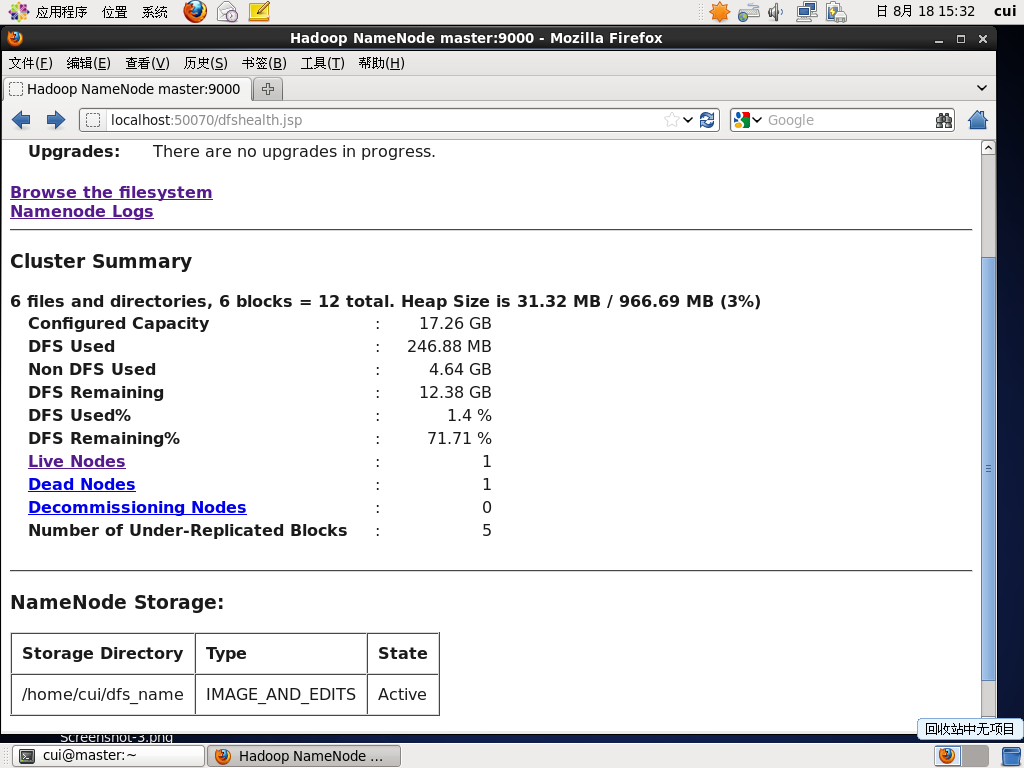Click the 12.38 GB DFS Remaining value
Screen dimensions: 1024x768
pos(455,392)
